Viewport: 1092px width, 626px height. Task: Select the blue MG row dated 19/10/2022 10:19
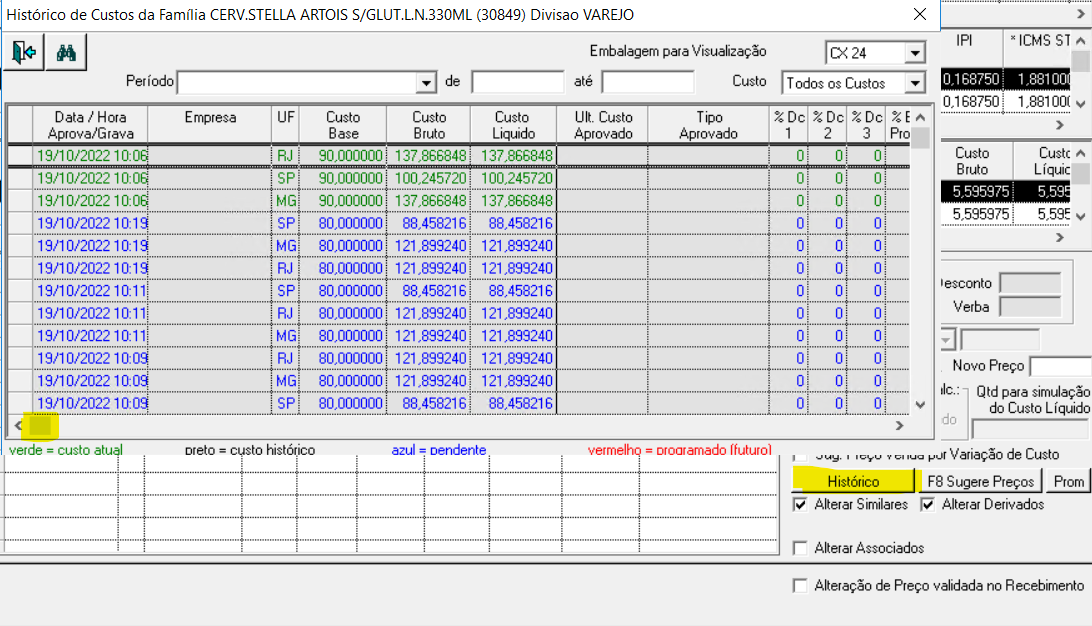coord(459,246)
